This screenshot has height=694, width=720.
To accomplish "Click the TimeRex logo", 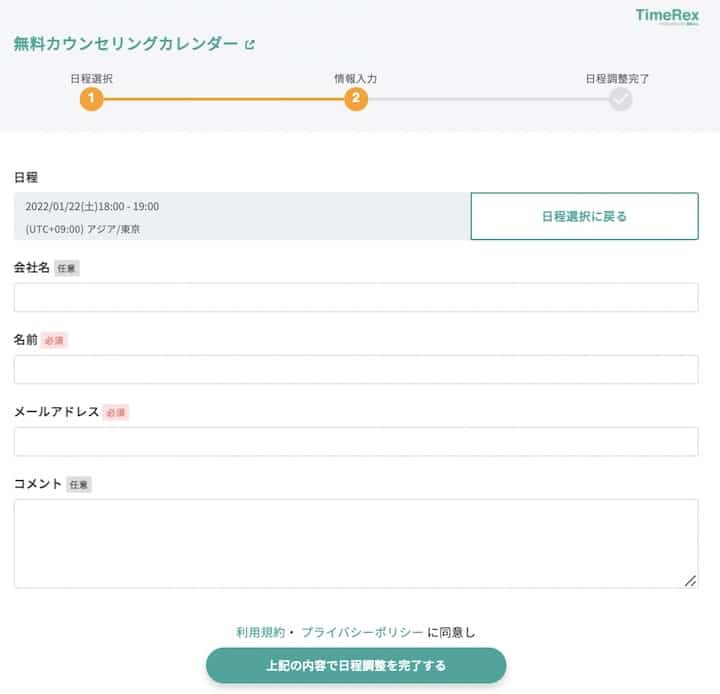I will [667, 15].
